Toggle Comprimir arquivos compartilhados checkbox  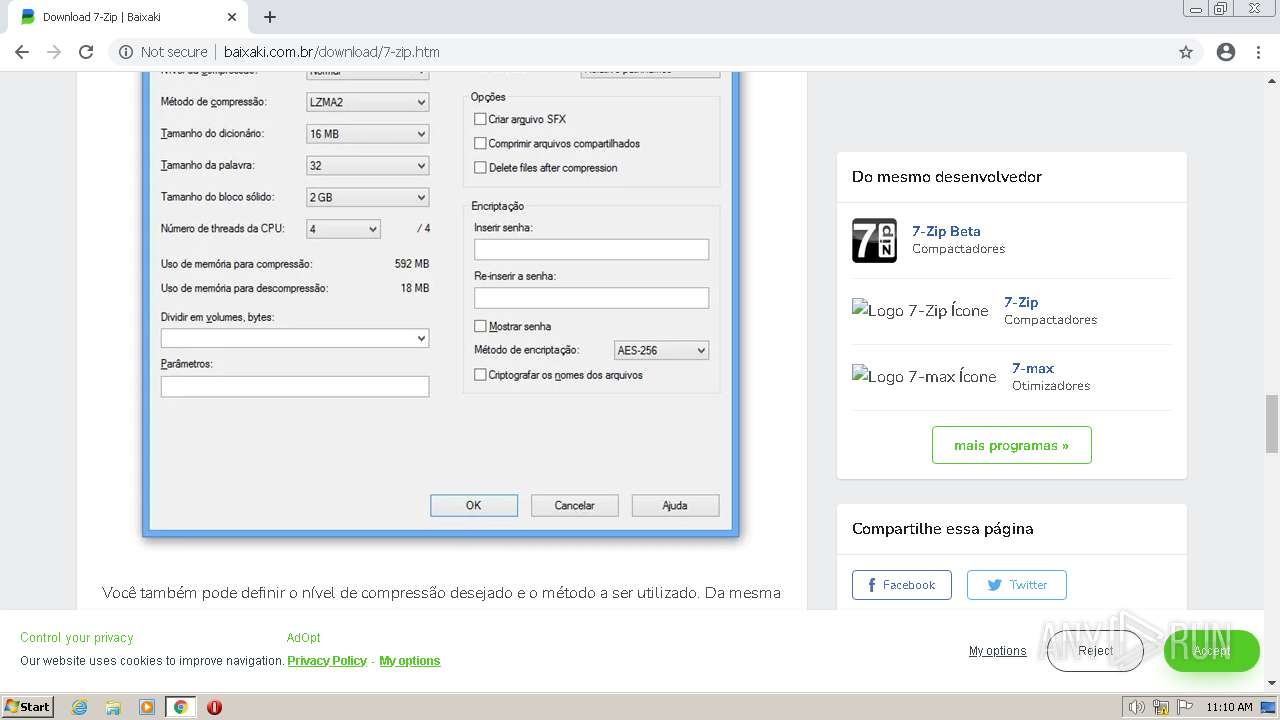pyautogui.click(x=480, y=143)
